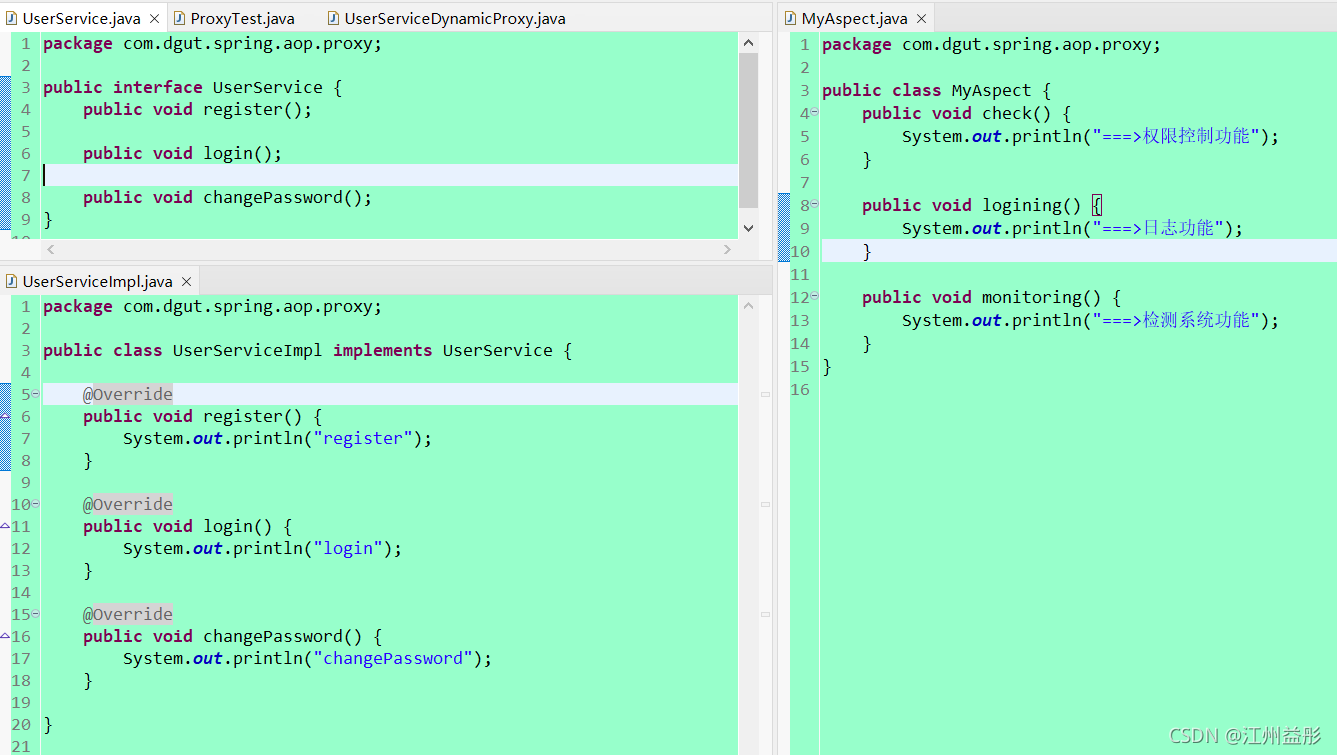The height and width of the screenshot is (755, 1337).
Task: Open the ProxyTest.java tab
Action: [242, 19]
